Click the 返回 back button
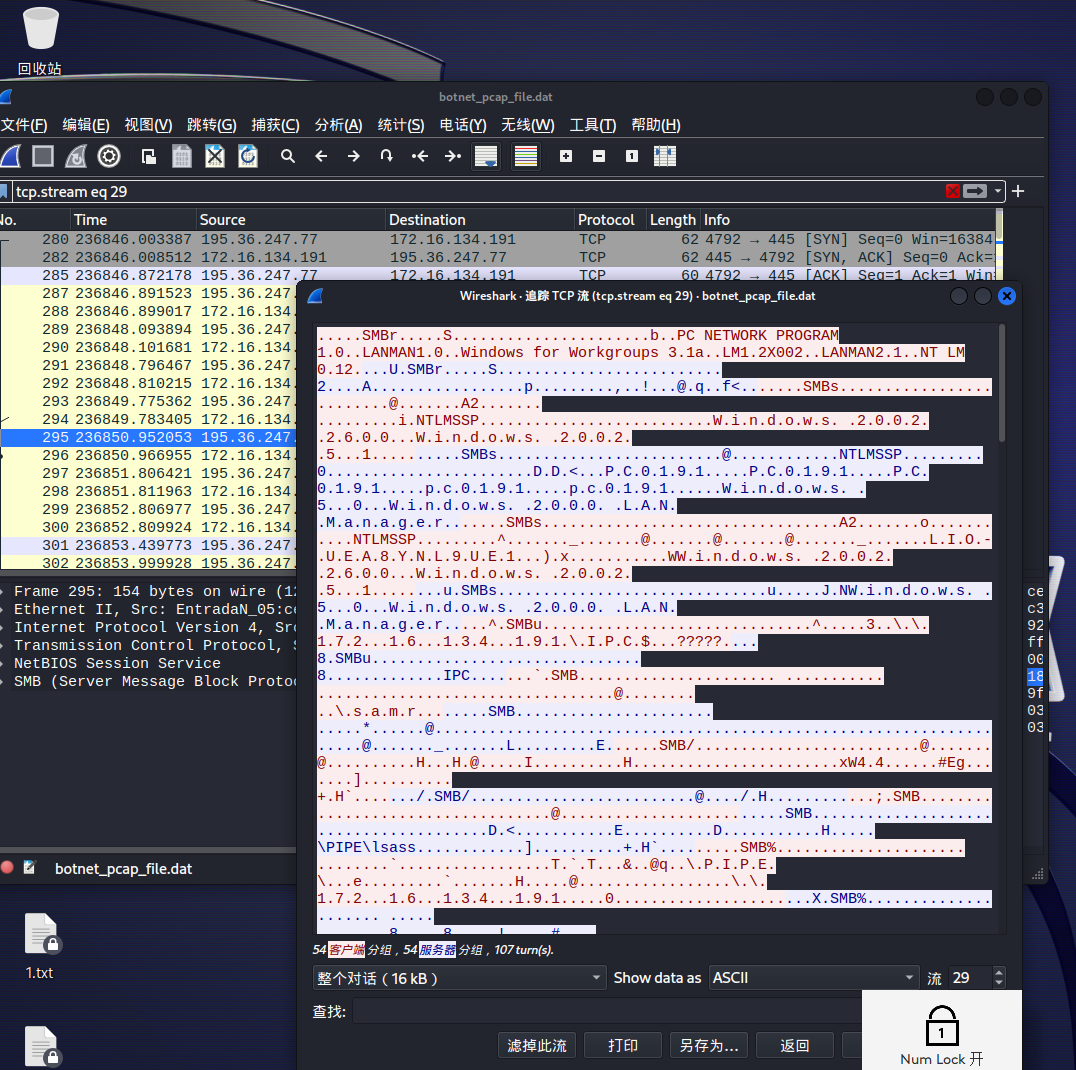Image resolution: width=1076 pixels, height=1070 pixels. [795, 1045]
